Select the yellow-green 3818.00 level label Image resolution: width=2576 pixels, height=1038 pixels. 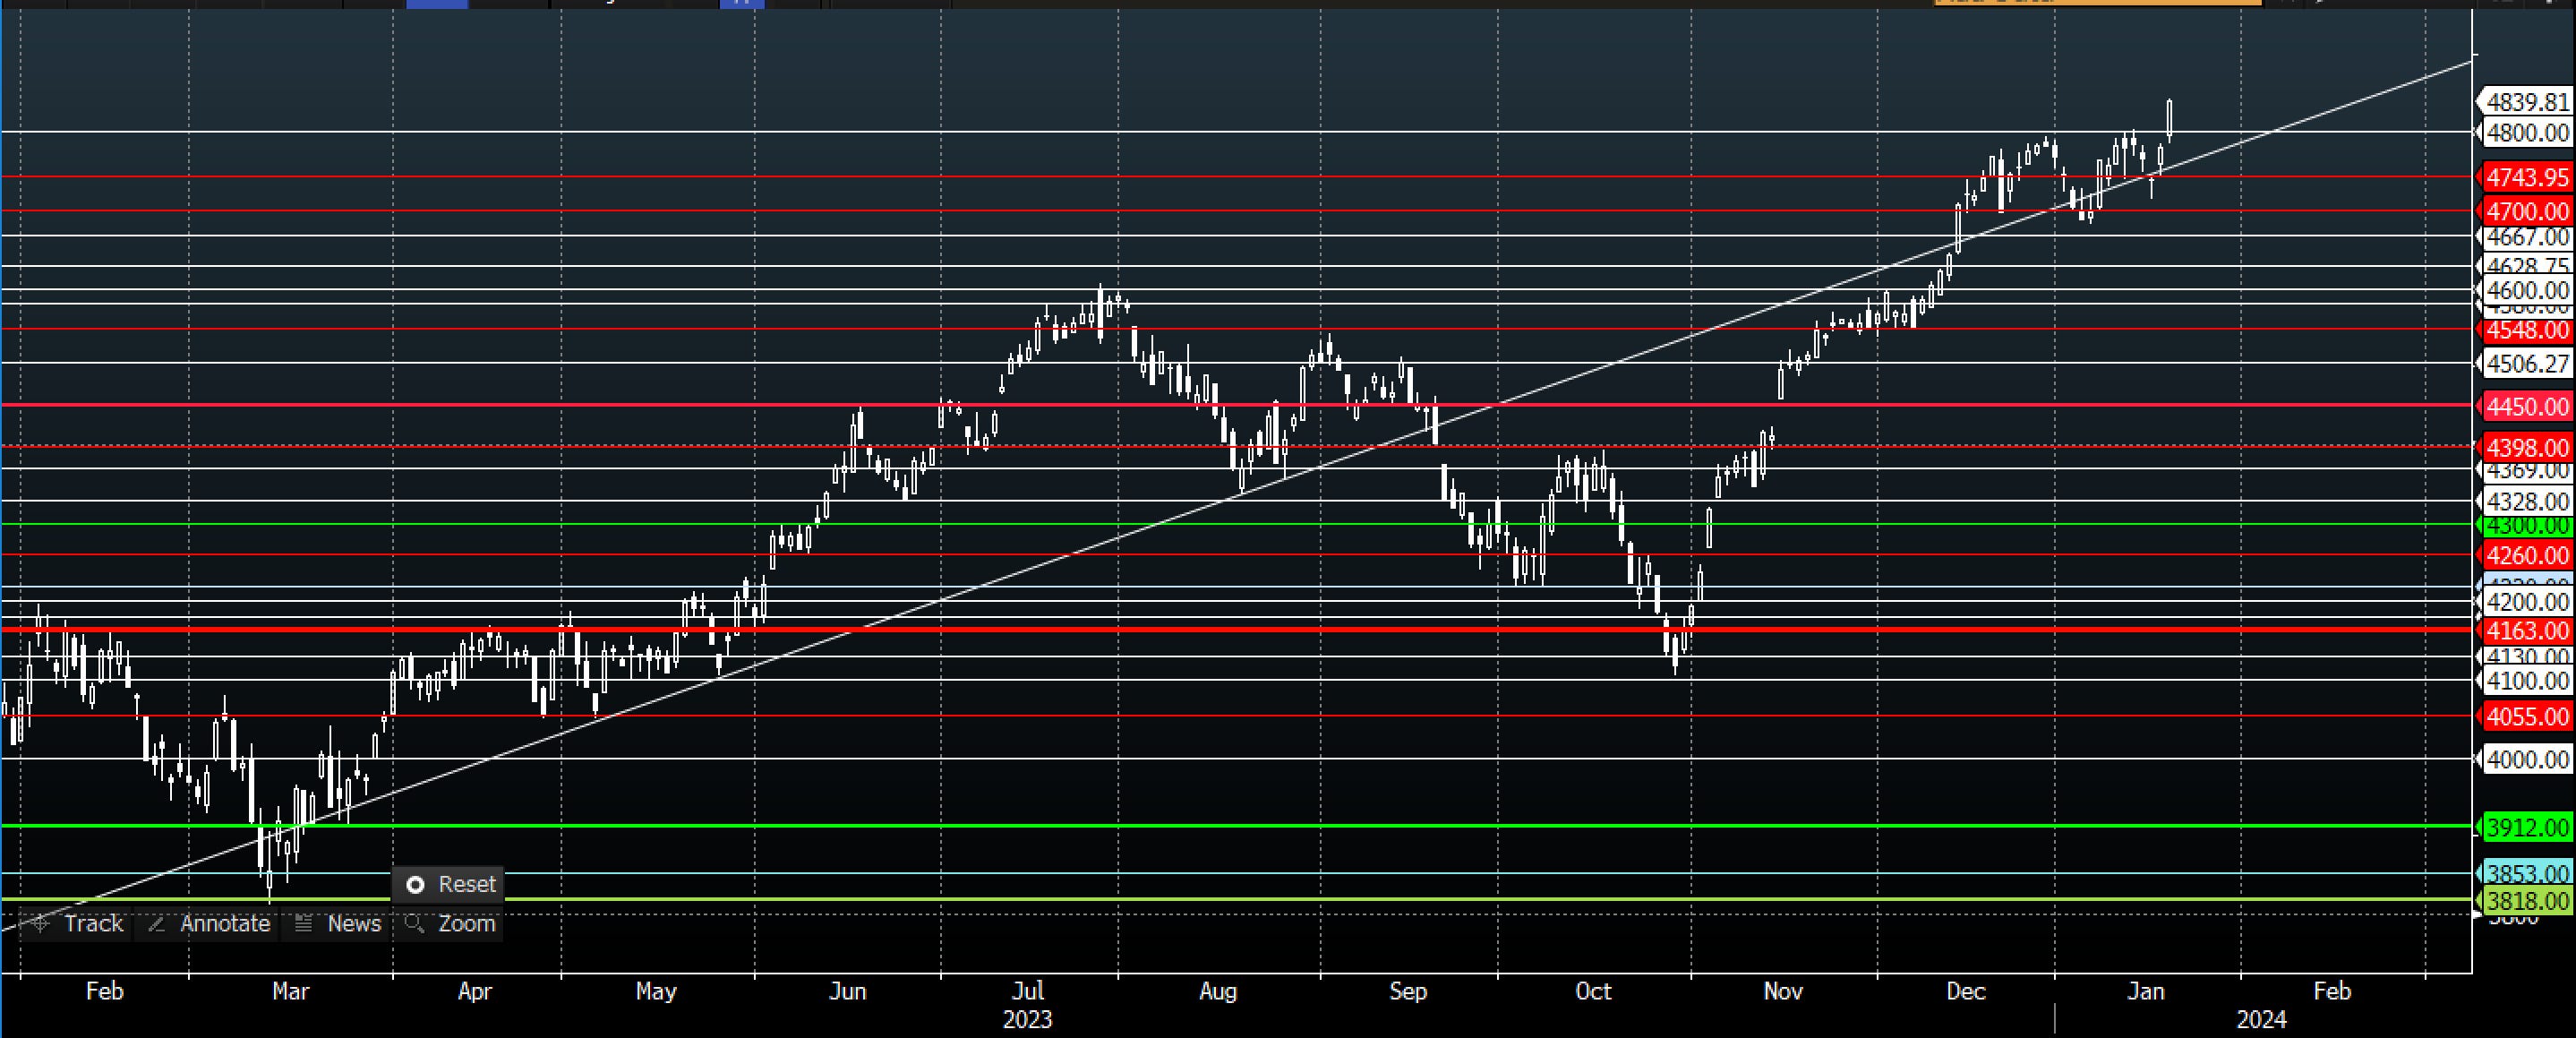(2526, 901)
